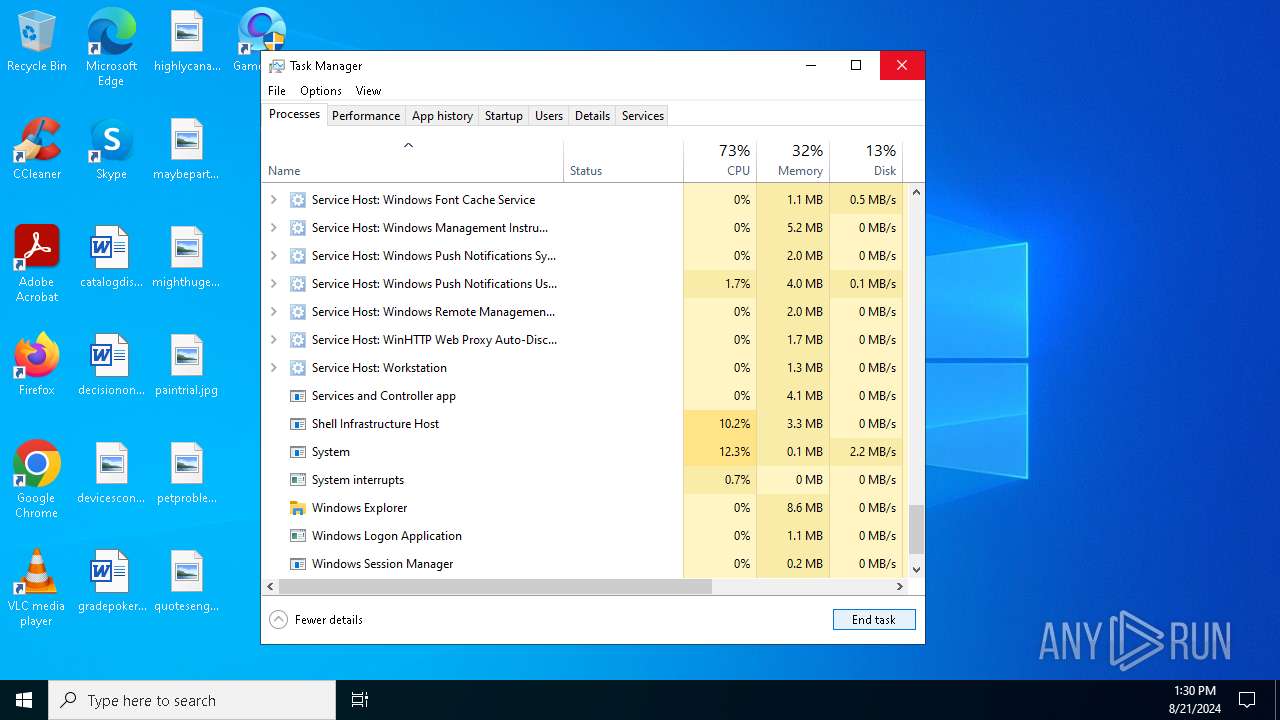Image resolution: width=1280 pixels, height=720 pixels.
Task: Open the Options menu
Action: click(x=321, y=91)
